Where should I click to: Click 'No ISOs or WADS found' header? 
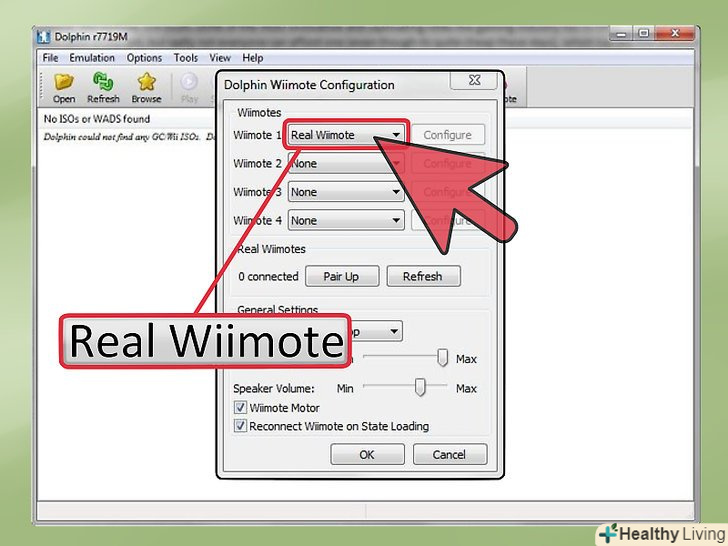(97, 119)
